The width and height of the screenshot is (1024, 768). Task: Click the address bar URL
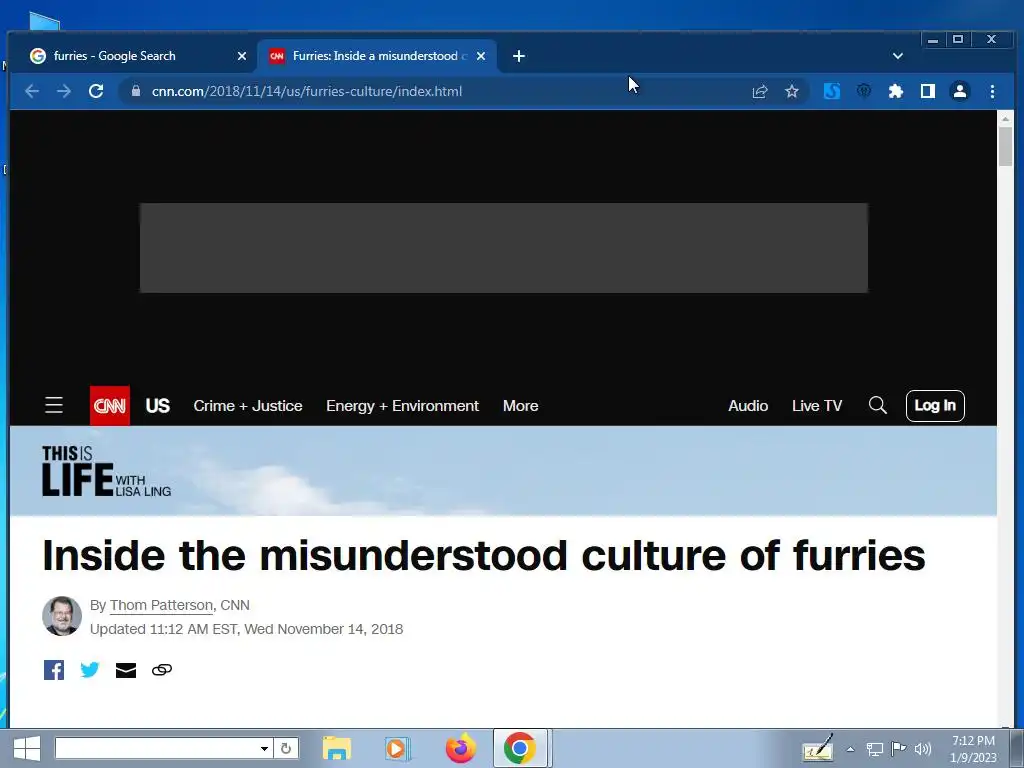(x=307, y=91)
